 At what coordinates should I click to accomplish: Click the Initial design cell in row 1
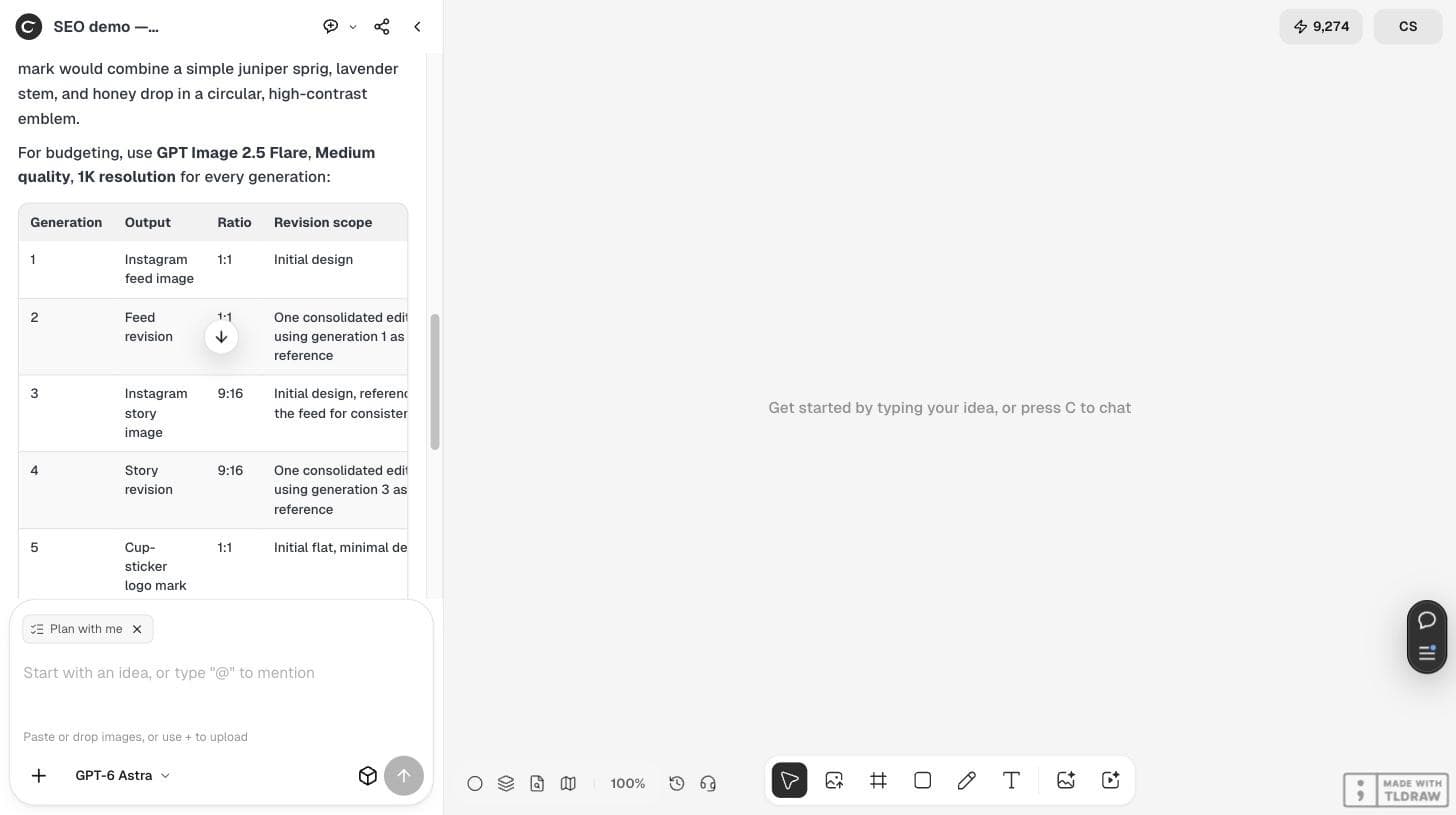tap(313, 260)
